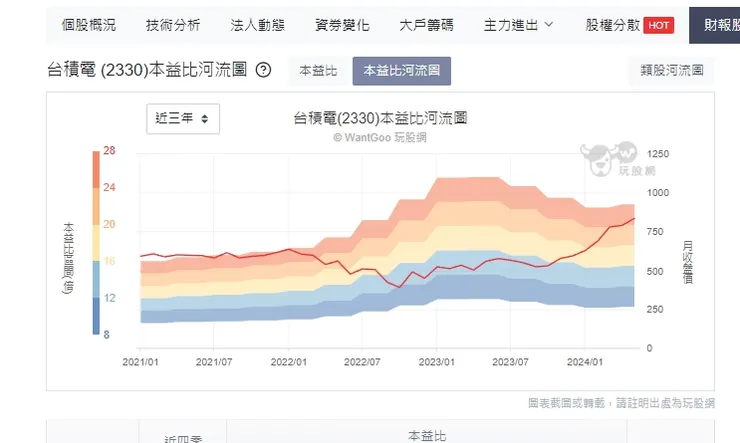Click x-axis label 2021/07

click(214, 362)
